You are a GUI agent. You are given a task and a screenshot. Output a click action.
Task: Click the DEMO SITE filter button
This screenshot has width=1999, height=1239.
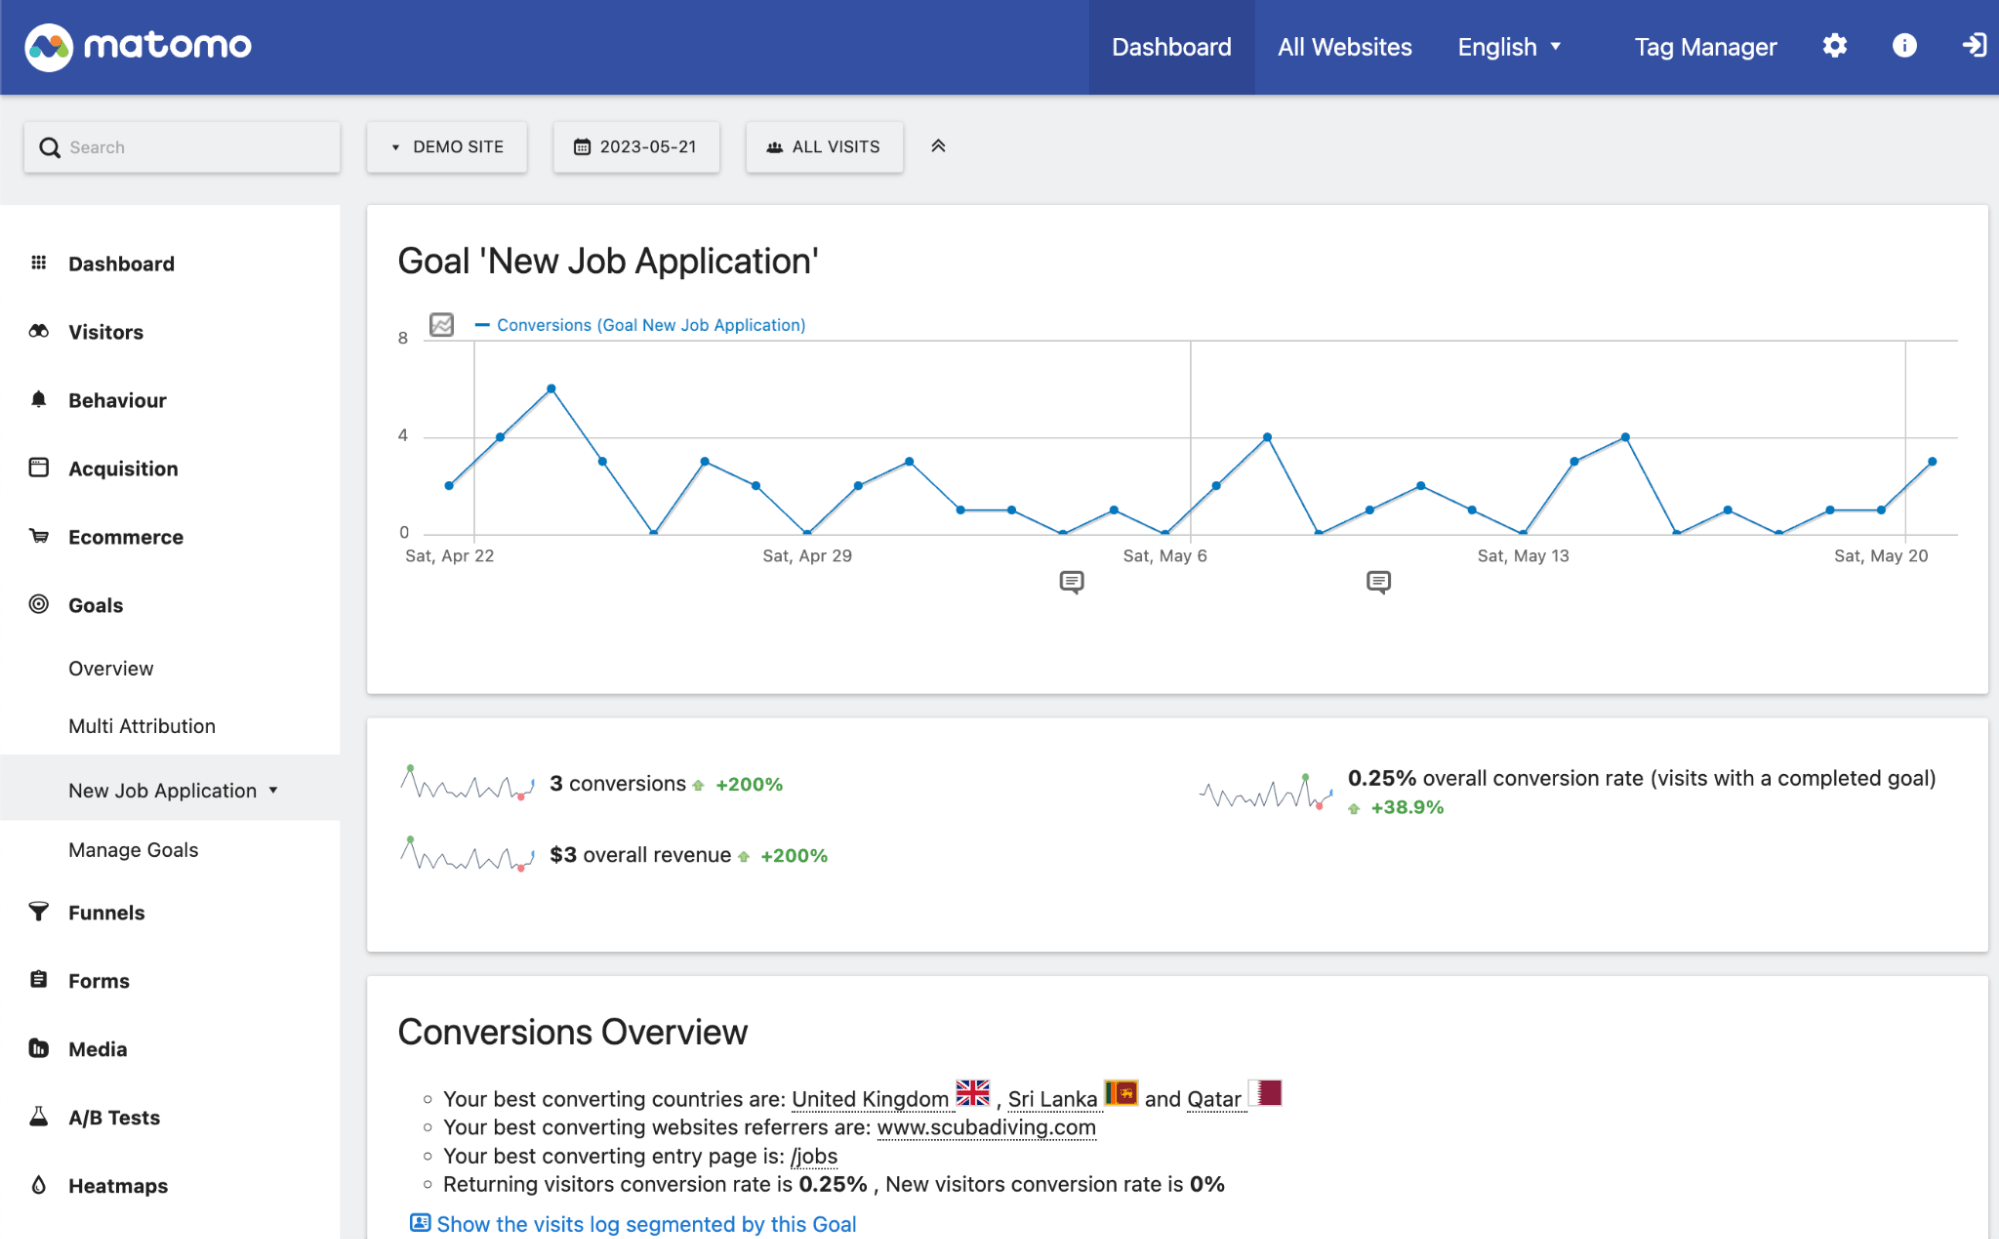448,147
